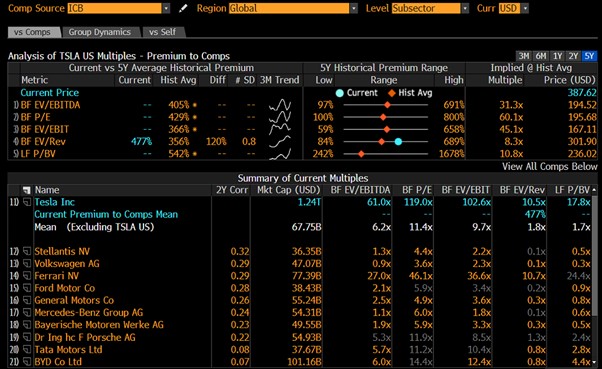The width and height of the screenshot is (602, 369).
Task: Sort by the BF P/E column header in summary
Action: click(417, 190)
